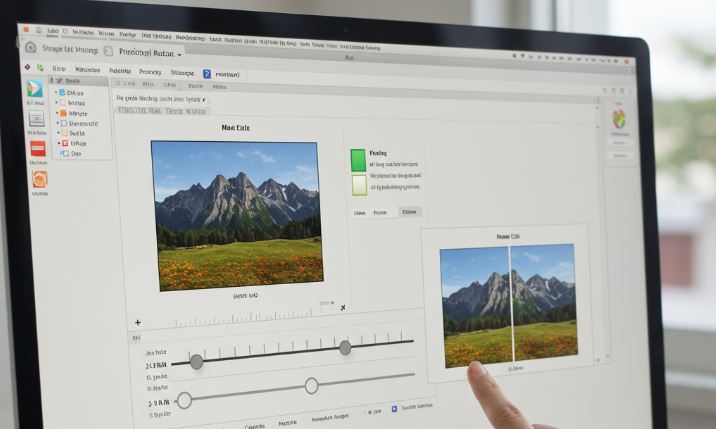Click the highlighted gray button under the swatch list
The width and height of the screenshot is (716, 429).
tap(410, 212)
